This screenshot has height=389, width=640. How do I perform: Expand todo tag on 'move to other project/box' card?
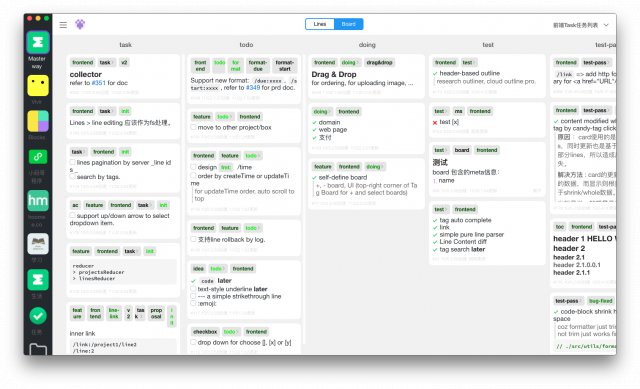coord(224,117)
